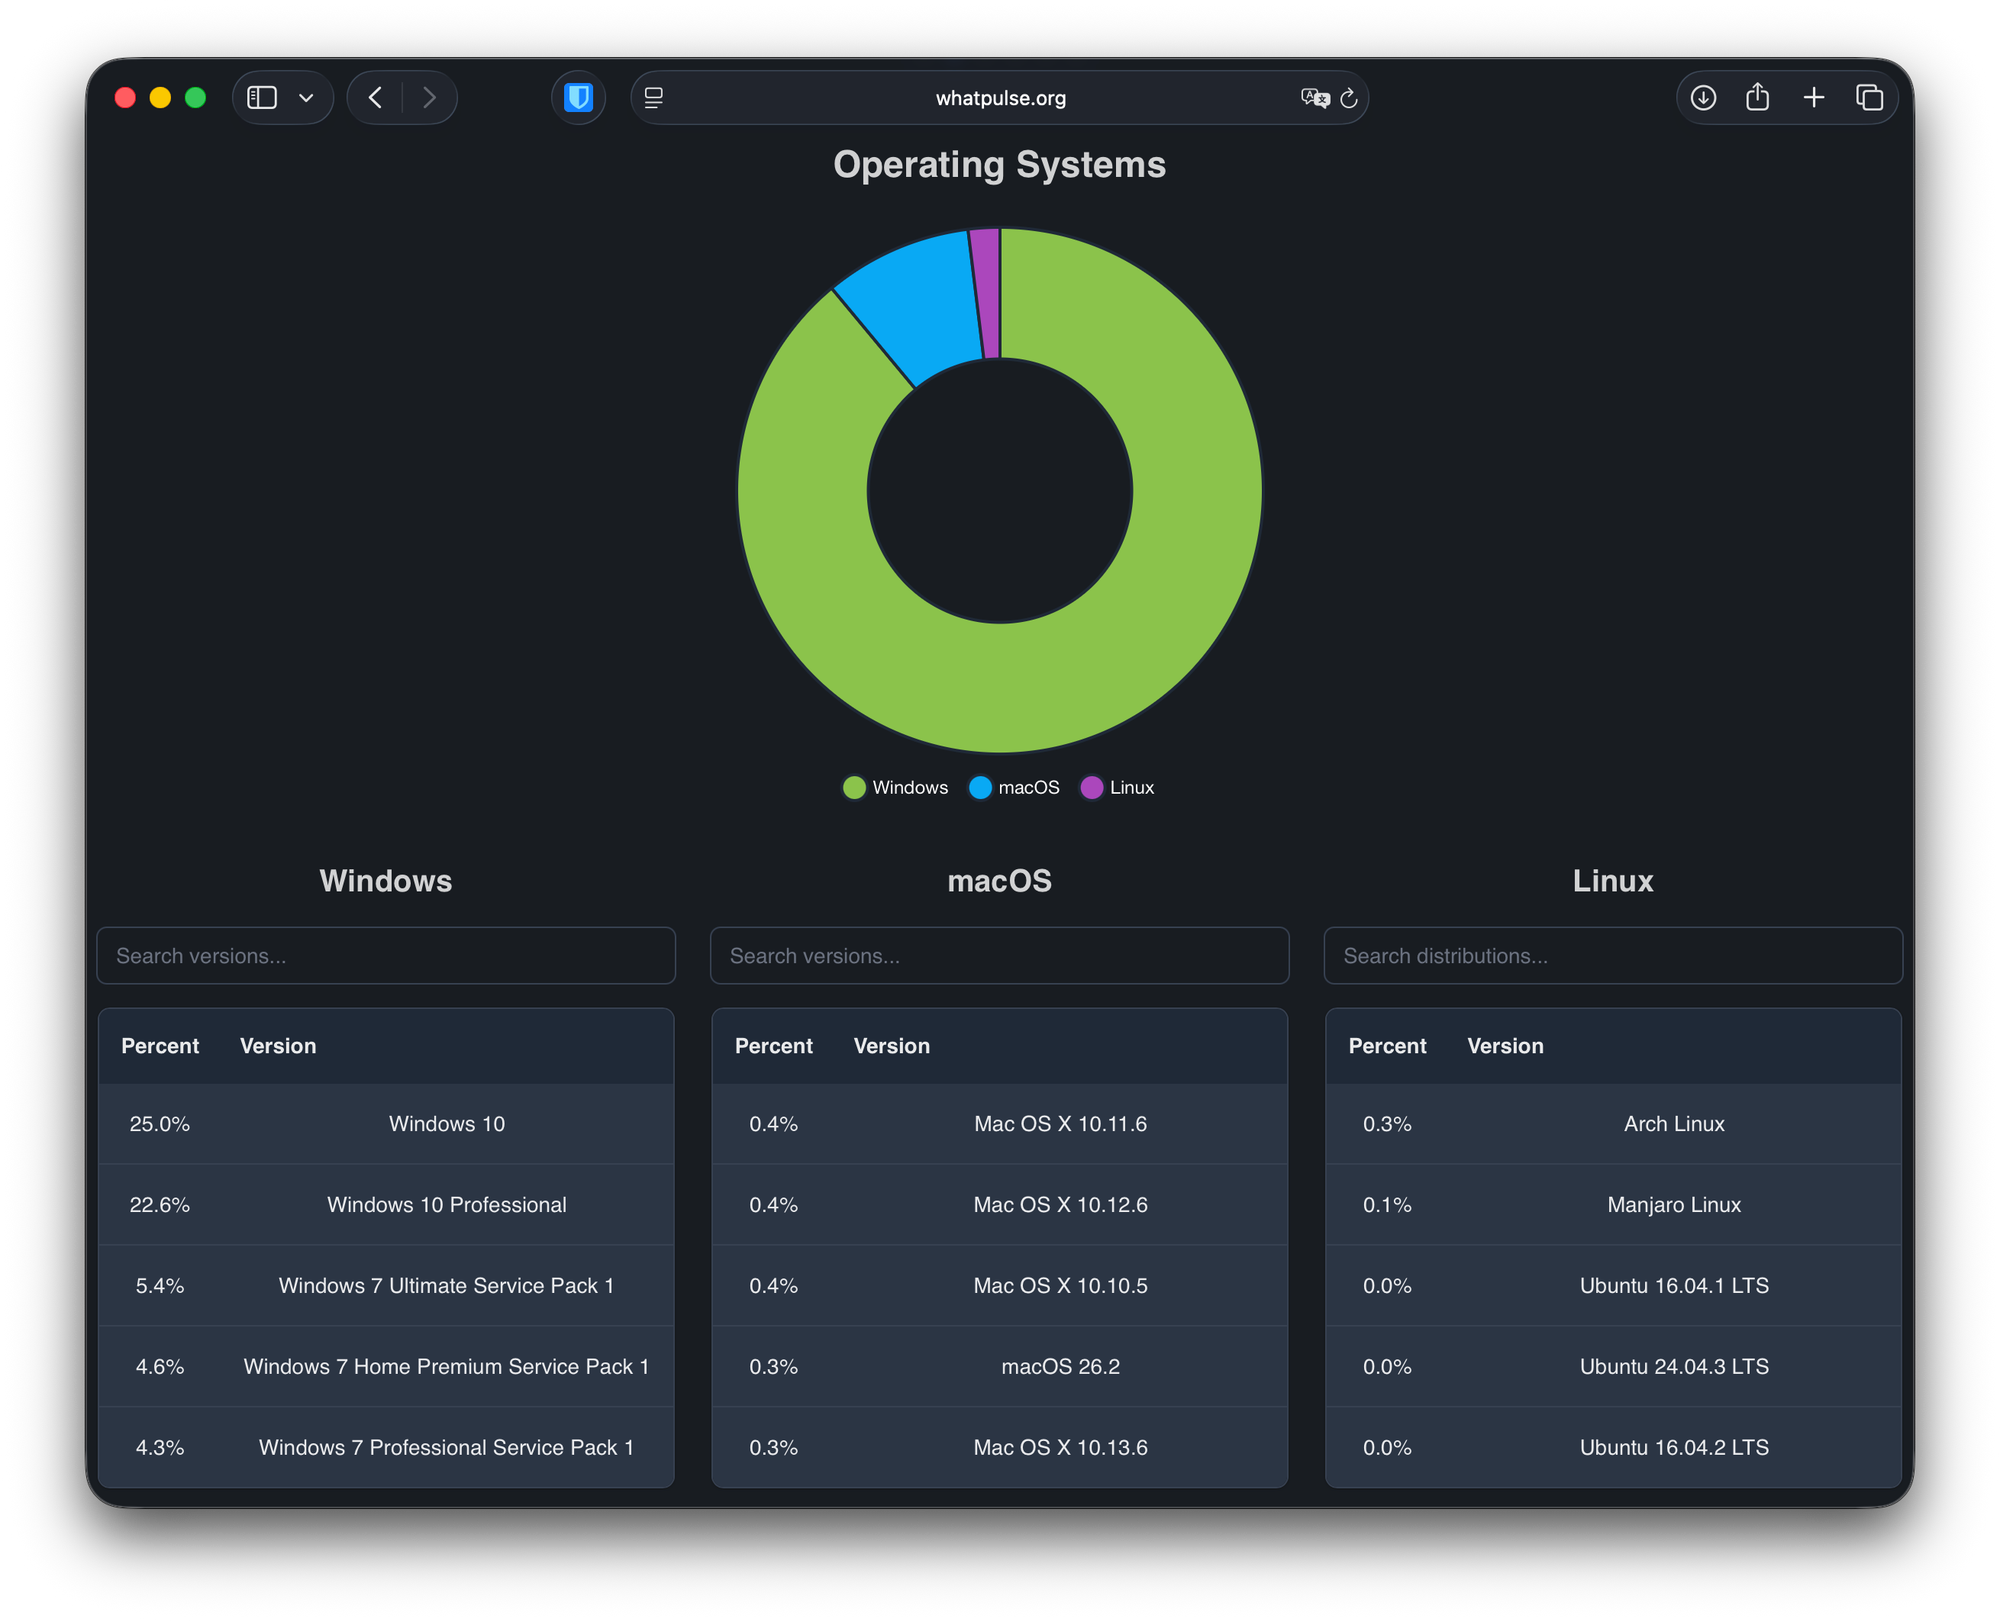Toggle Windows series in chart legend
The image size is (2000, 1621).
896,788
